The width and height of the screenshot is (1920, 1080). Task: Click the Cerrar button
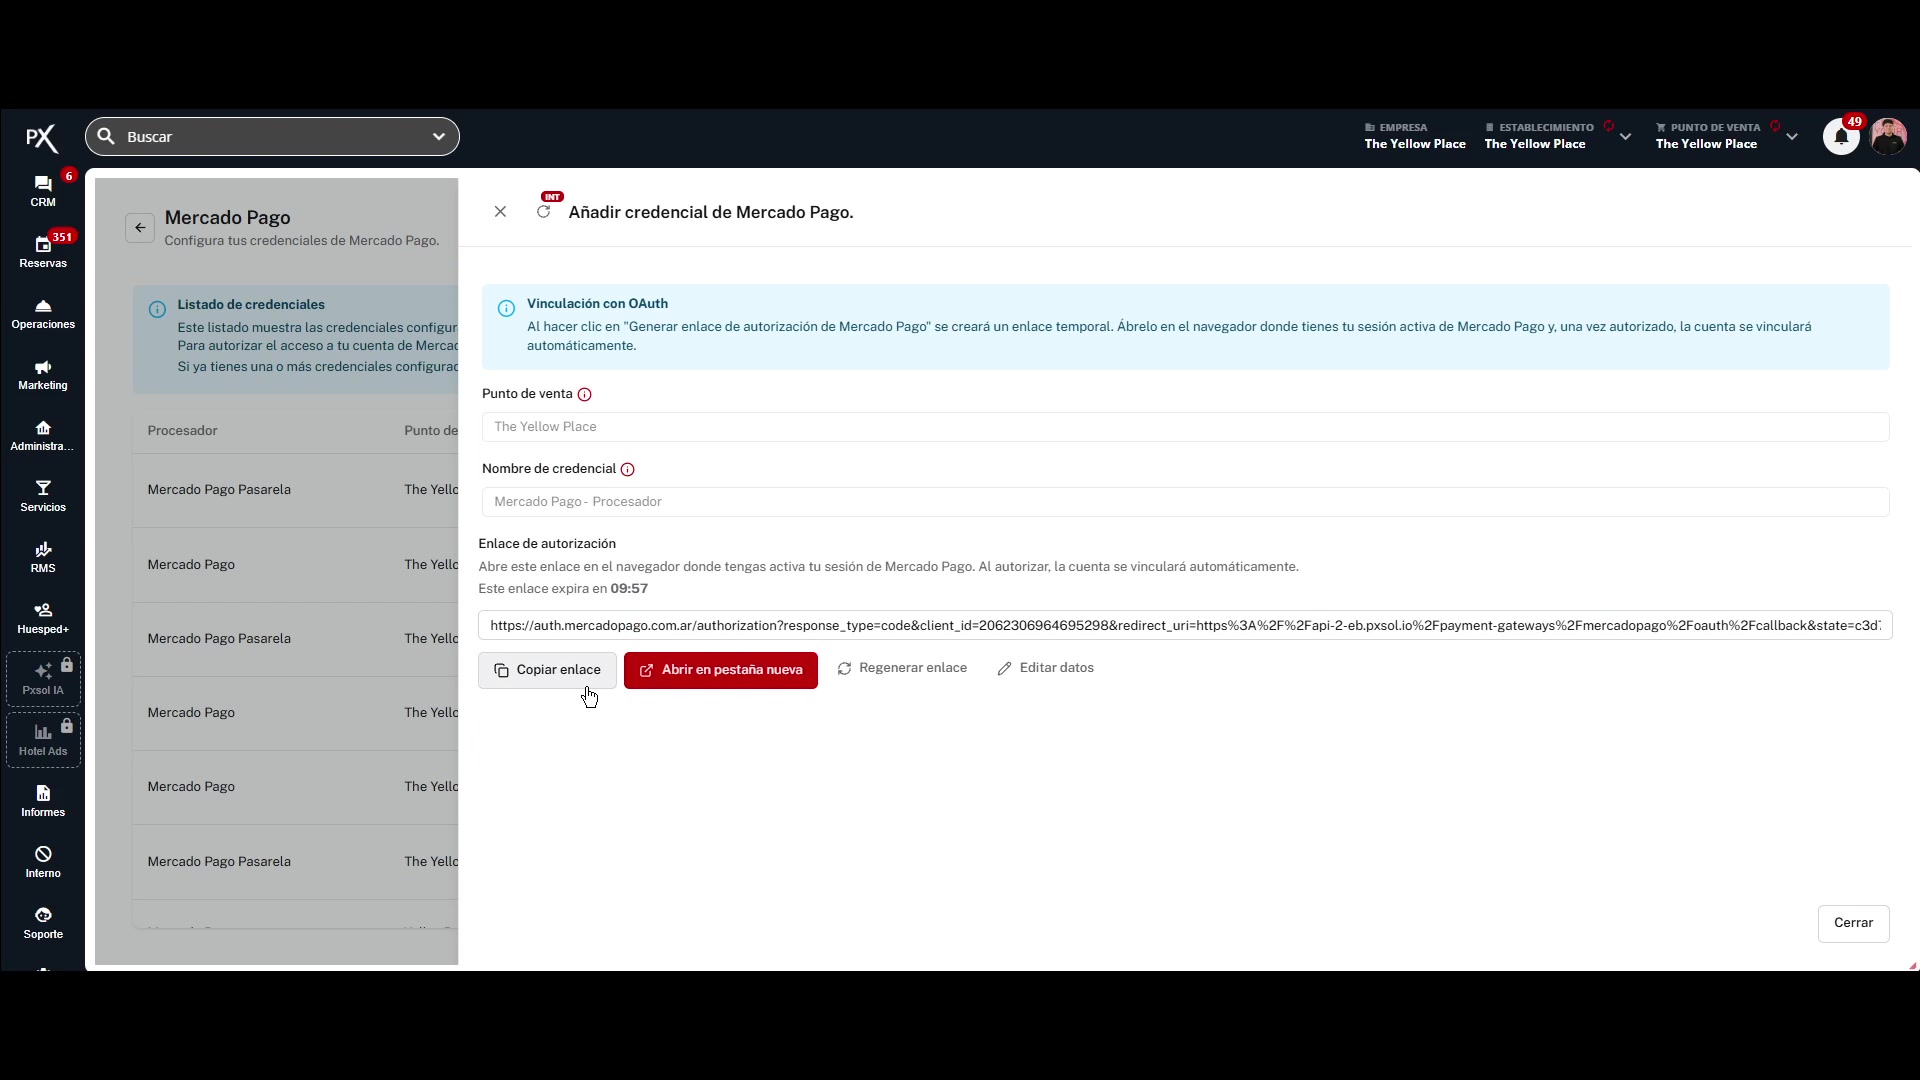pos(1853,923)
